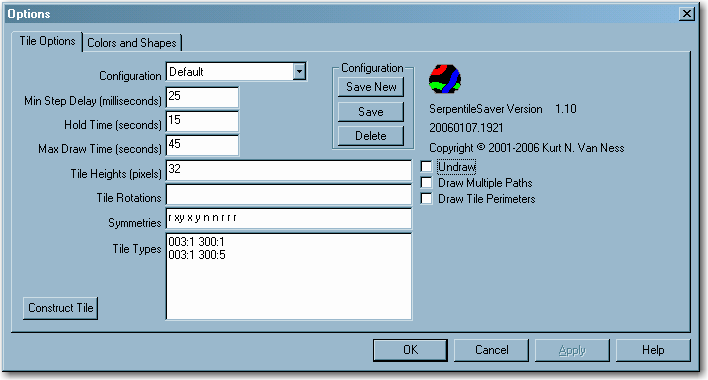Focus the Min Step Delay field
This screenshot has width=708, height=380.
tap(202, 97)
